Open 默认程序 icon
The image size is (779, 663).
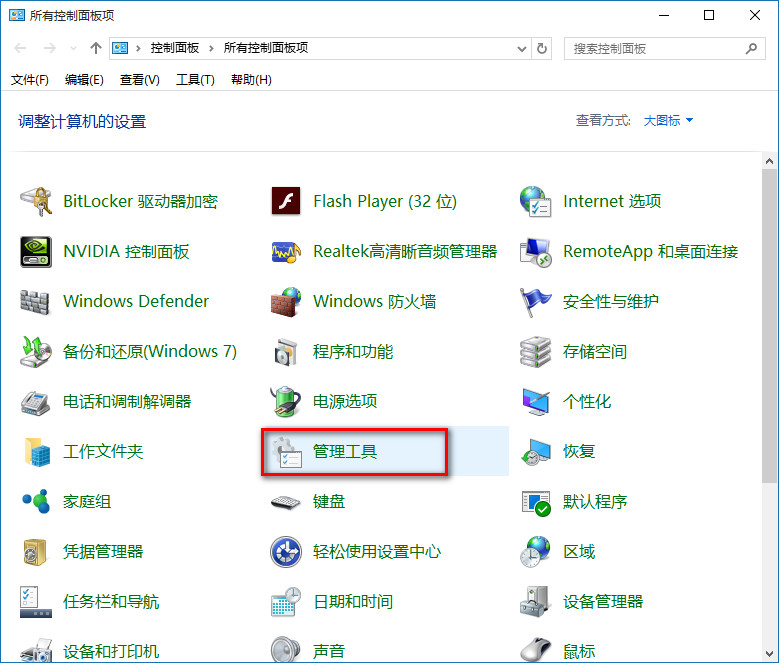tap(536, 503)
